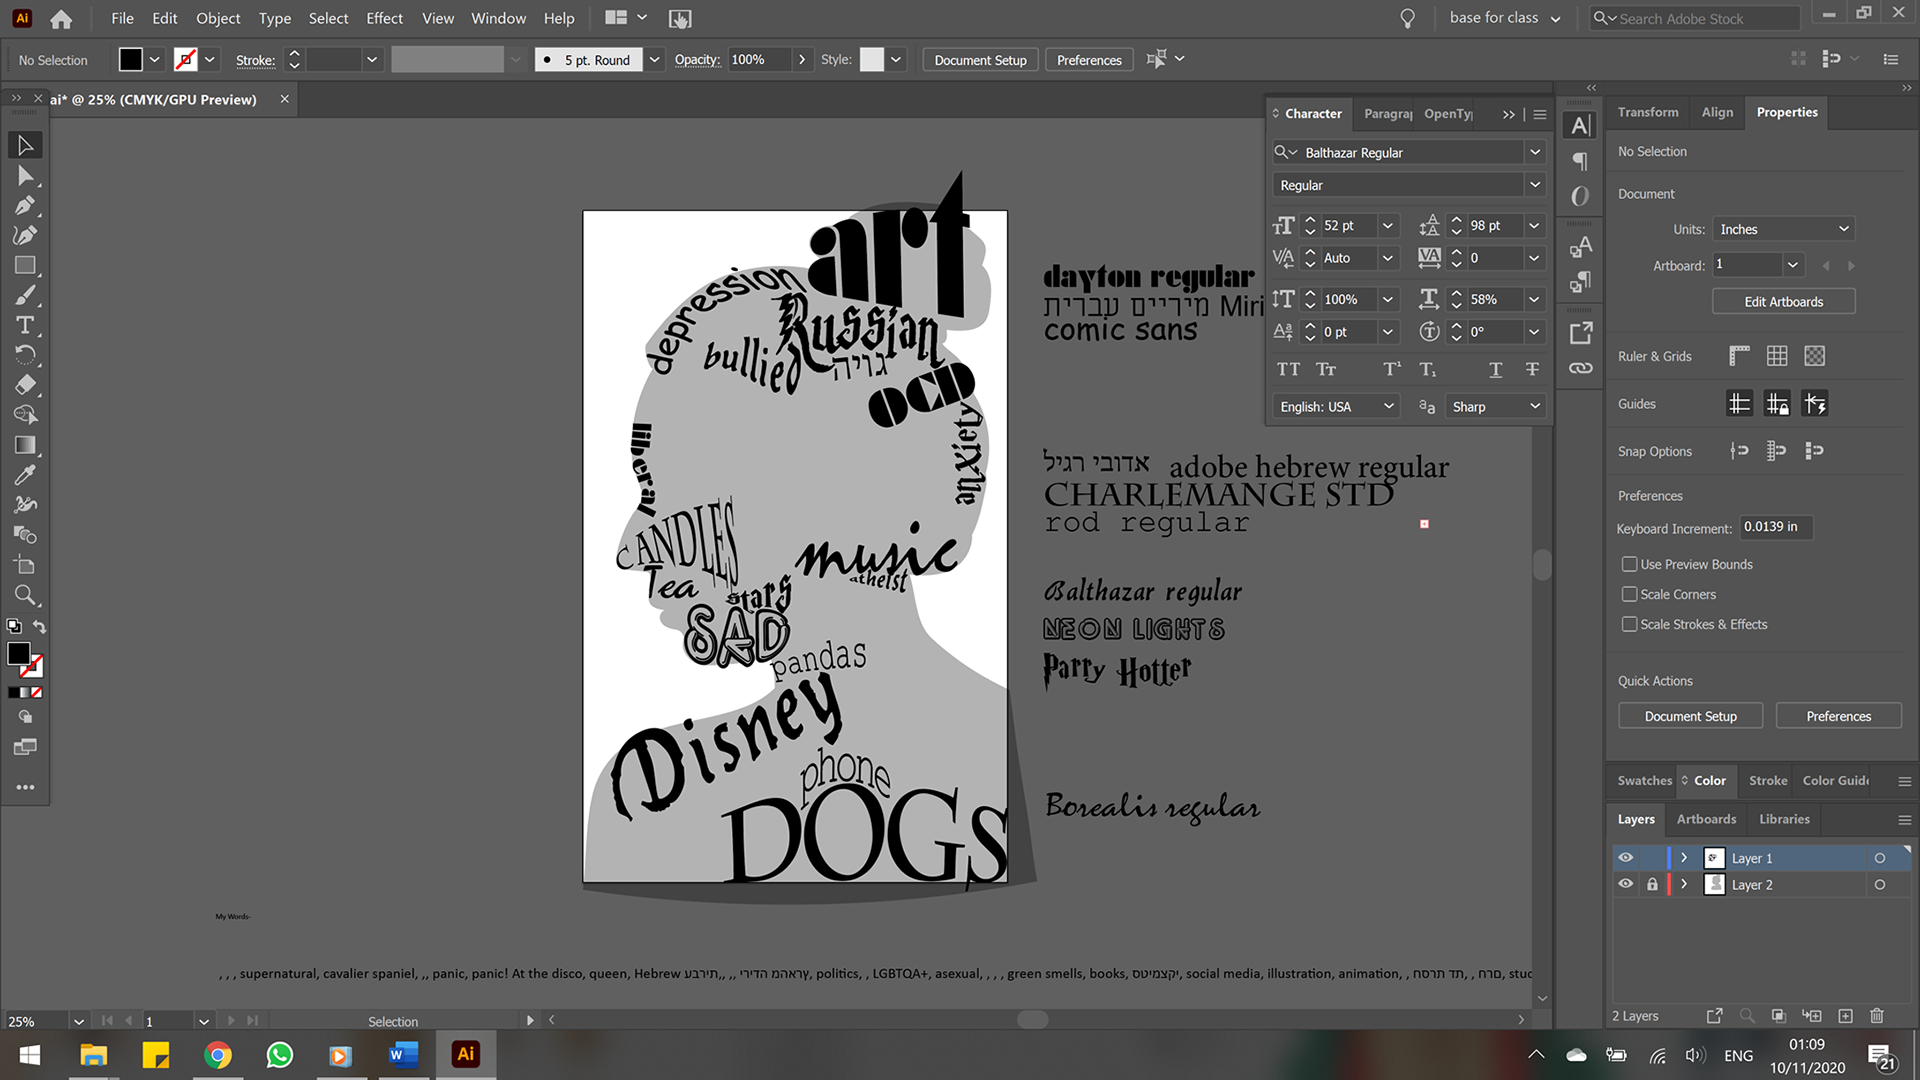Toggle Lock Guides icon

pos(1777,404)
